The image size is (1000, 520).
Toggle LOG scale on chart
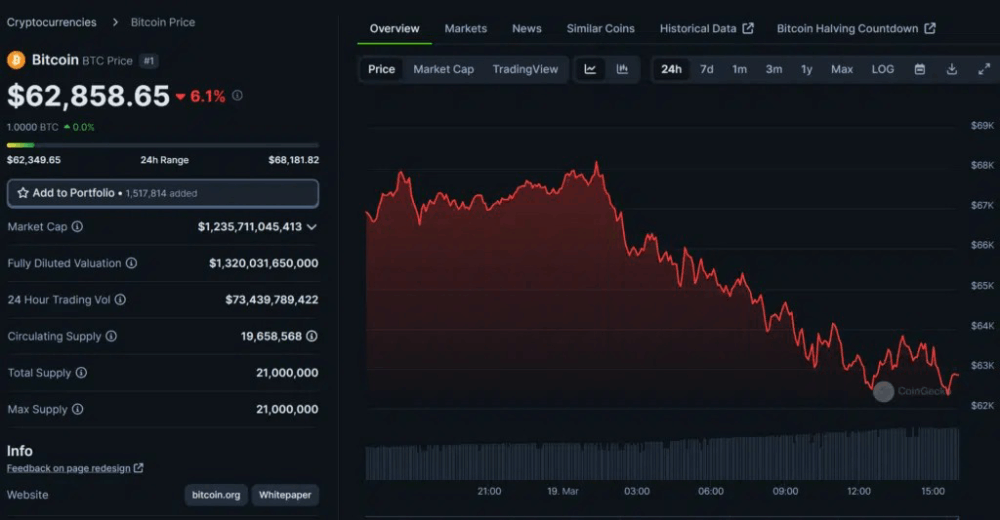(883, 69)
